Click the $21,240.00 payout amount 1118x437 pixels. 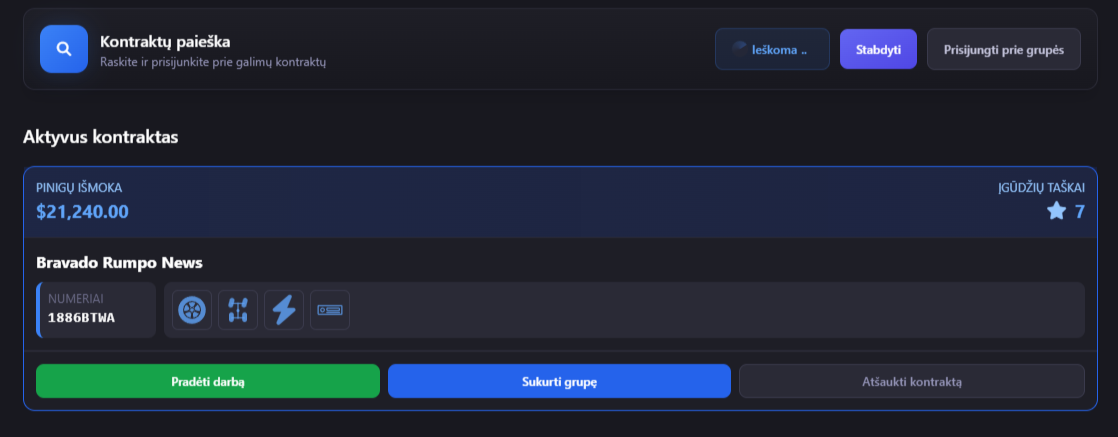82,212
